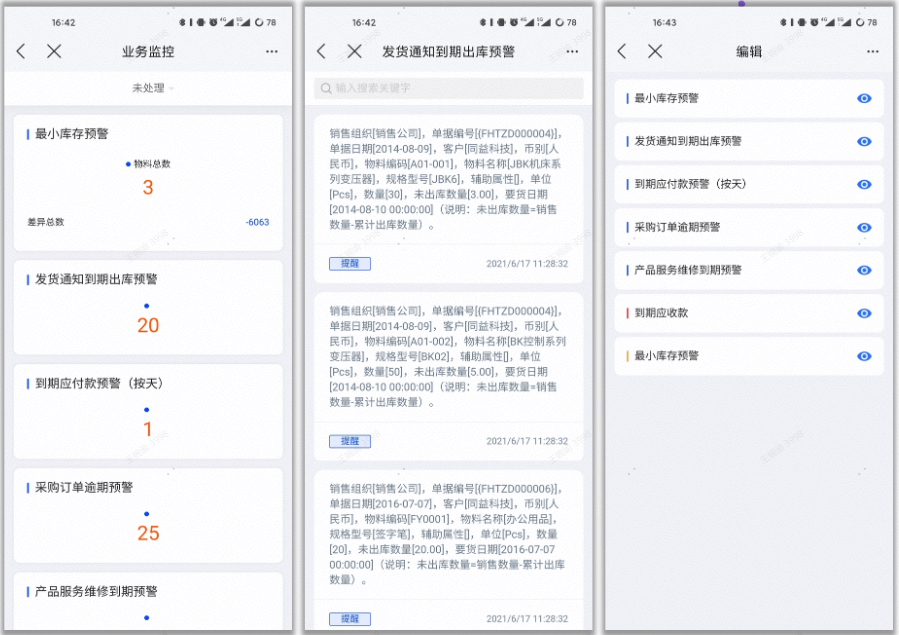Close the 发货通知到期出库预警 screen with X
The image size is (899, 635).
[x=354, y=51]
